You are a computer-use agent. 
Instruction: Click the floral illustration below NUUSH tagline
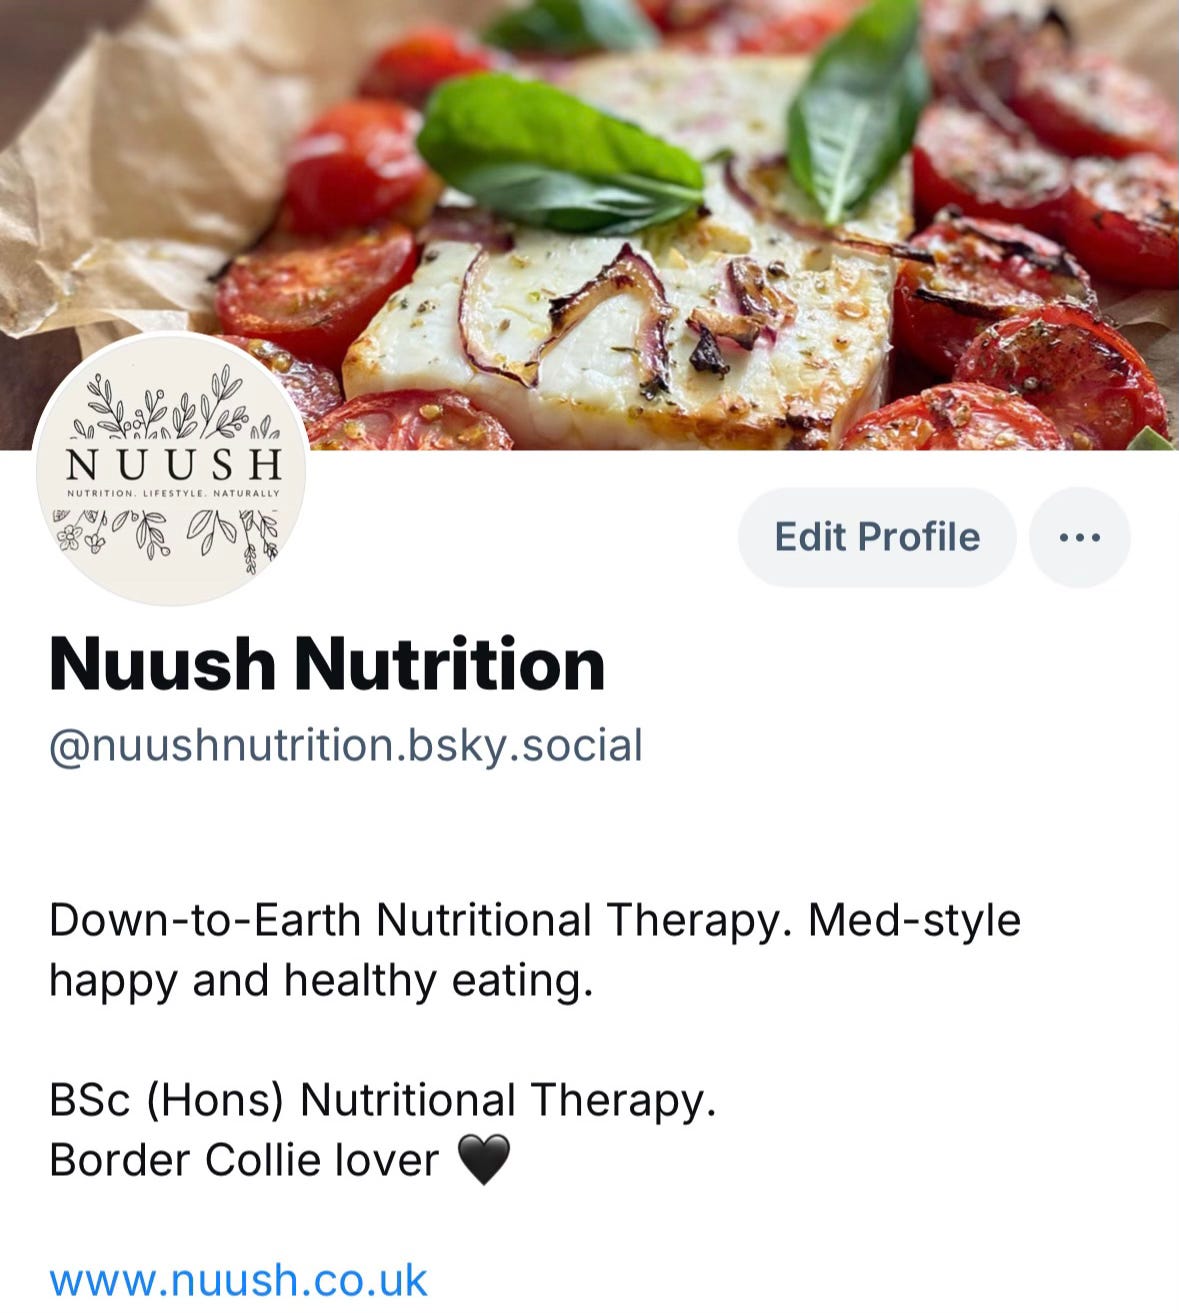pos(167,538)
